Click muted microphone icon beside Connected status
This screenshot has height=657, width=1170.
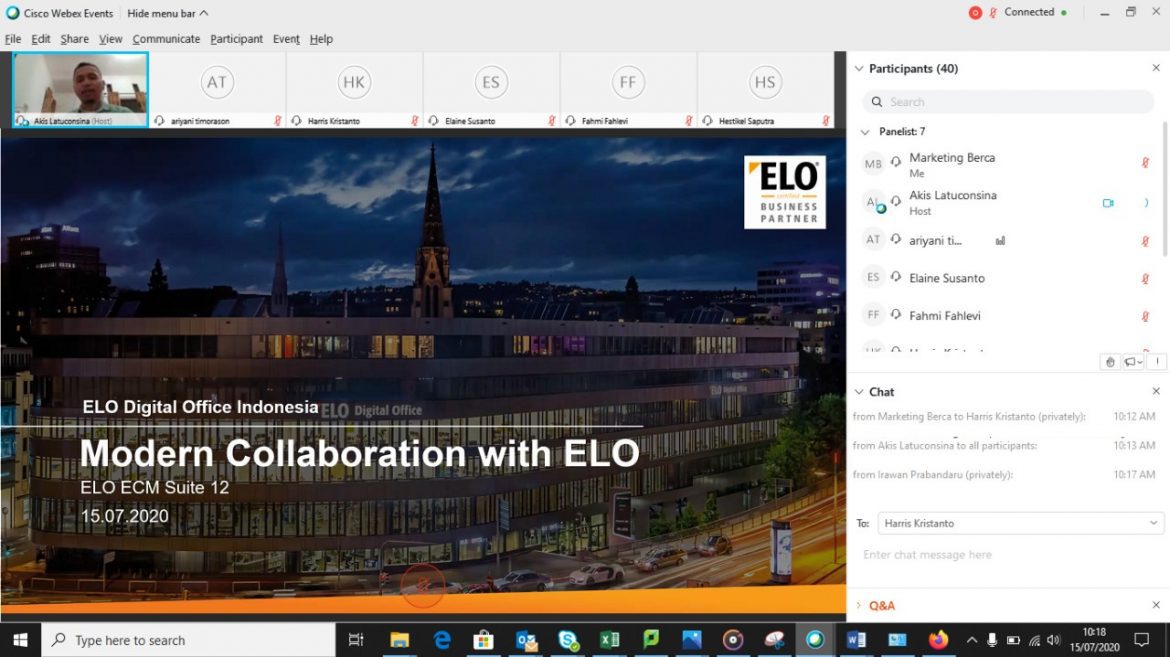(992, 13)
